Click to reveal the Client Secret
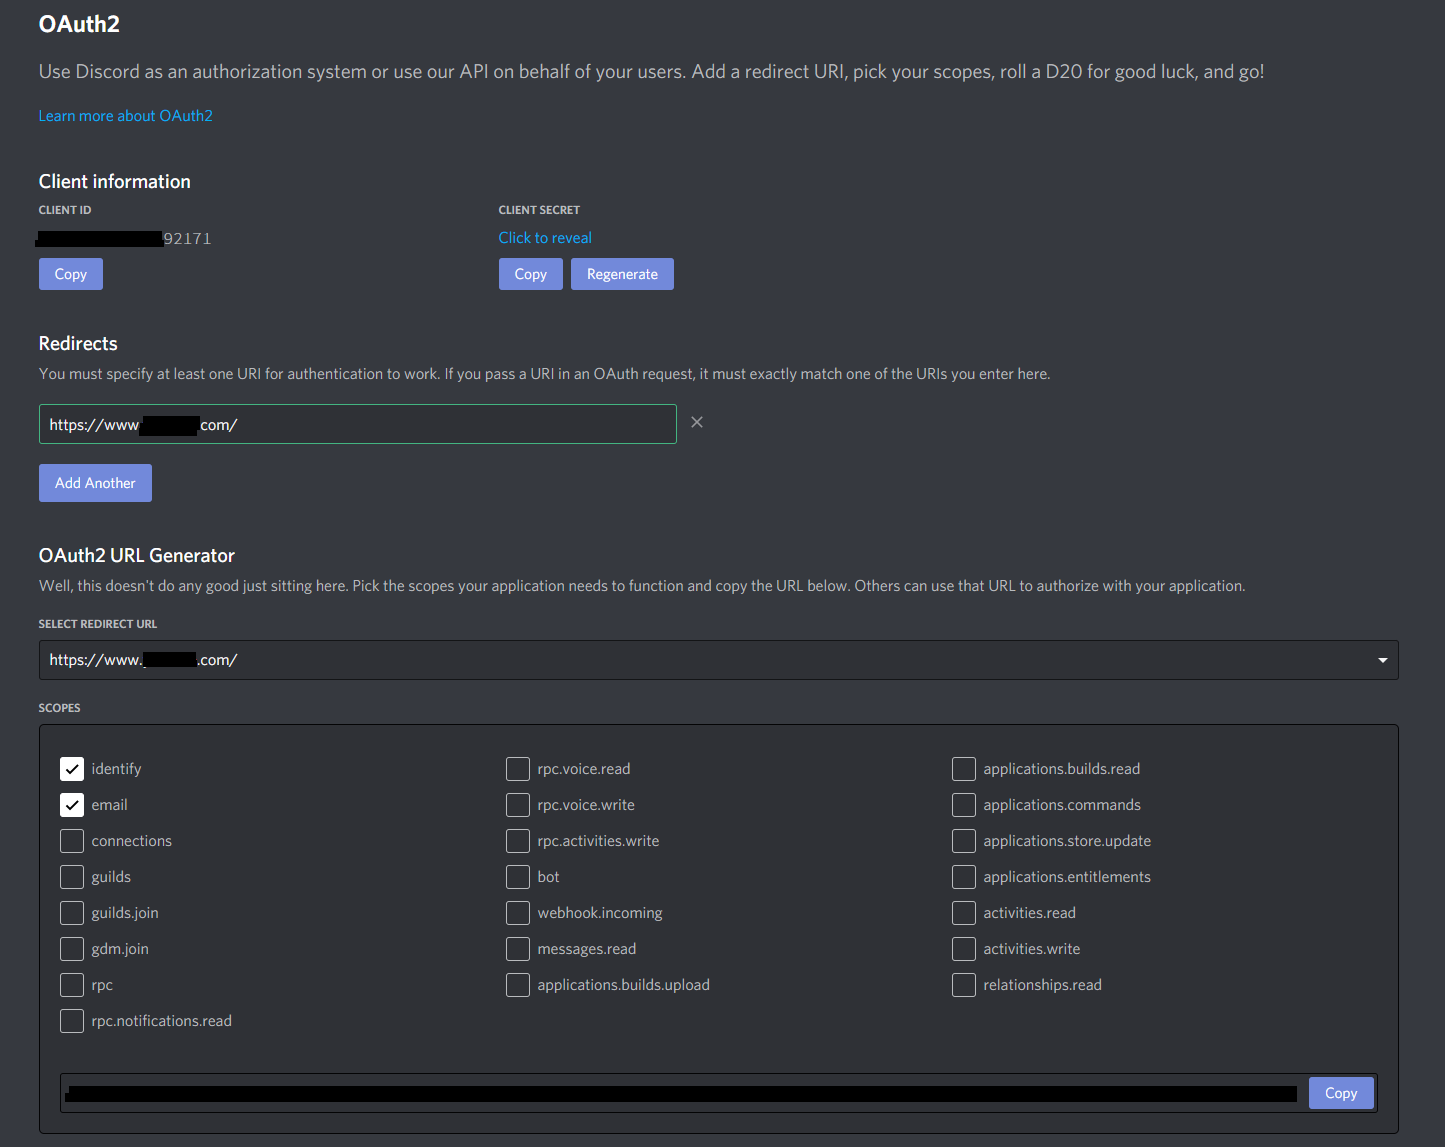 (x=545, y=237)
